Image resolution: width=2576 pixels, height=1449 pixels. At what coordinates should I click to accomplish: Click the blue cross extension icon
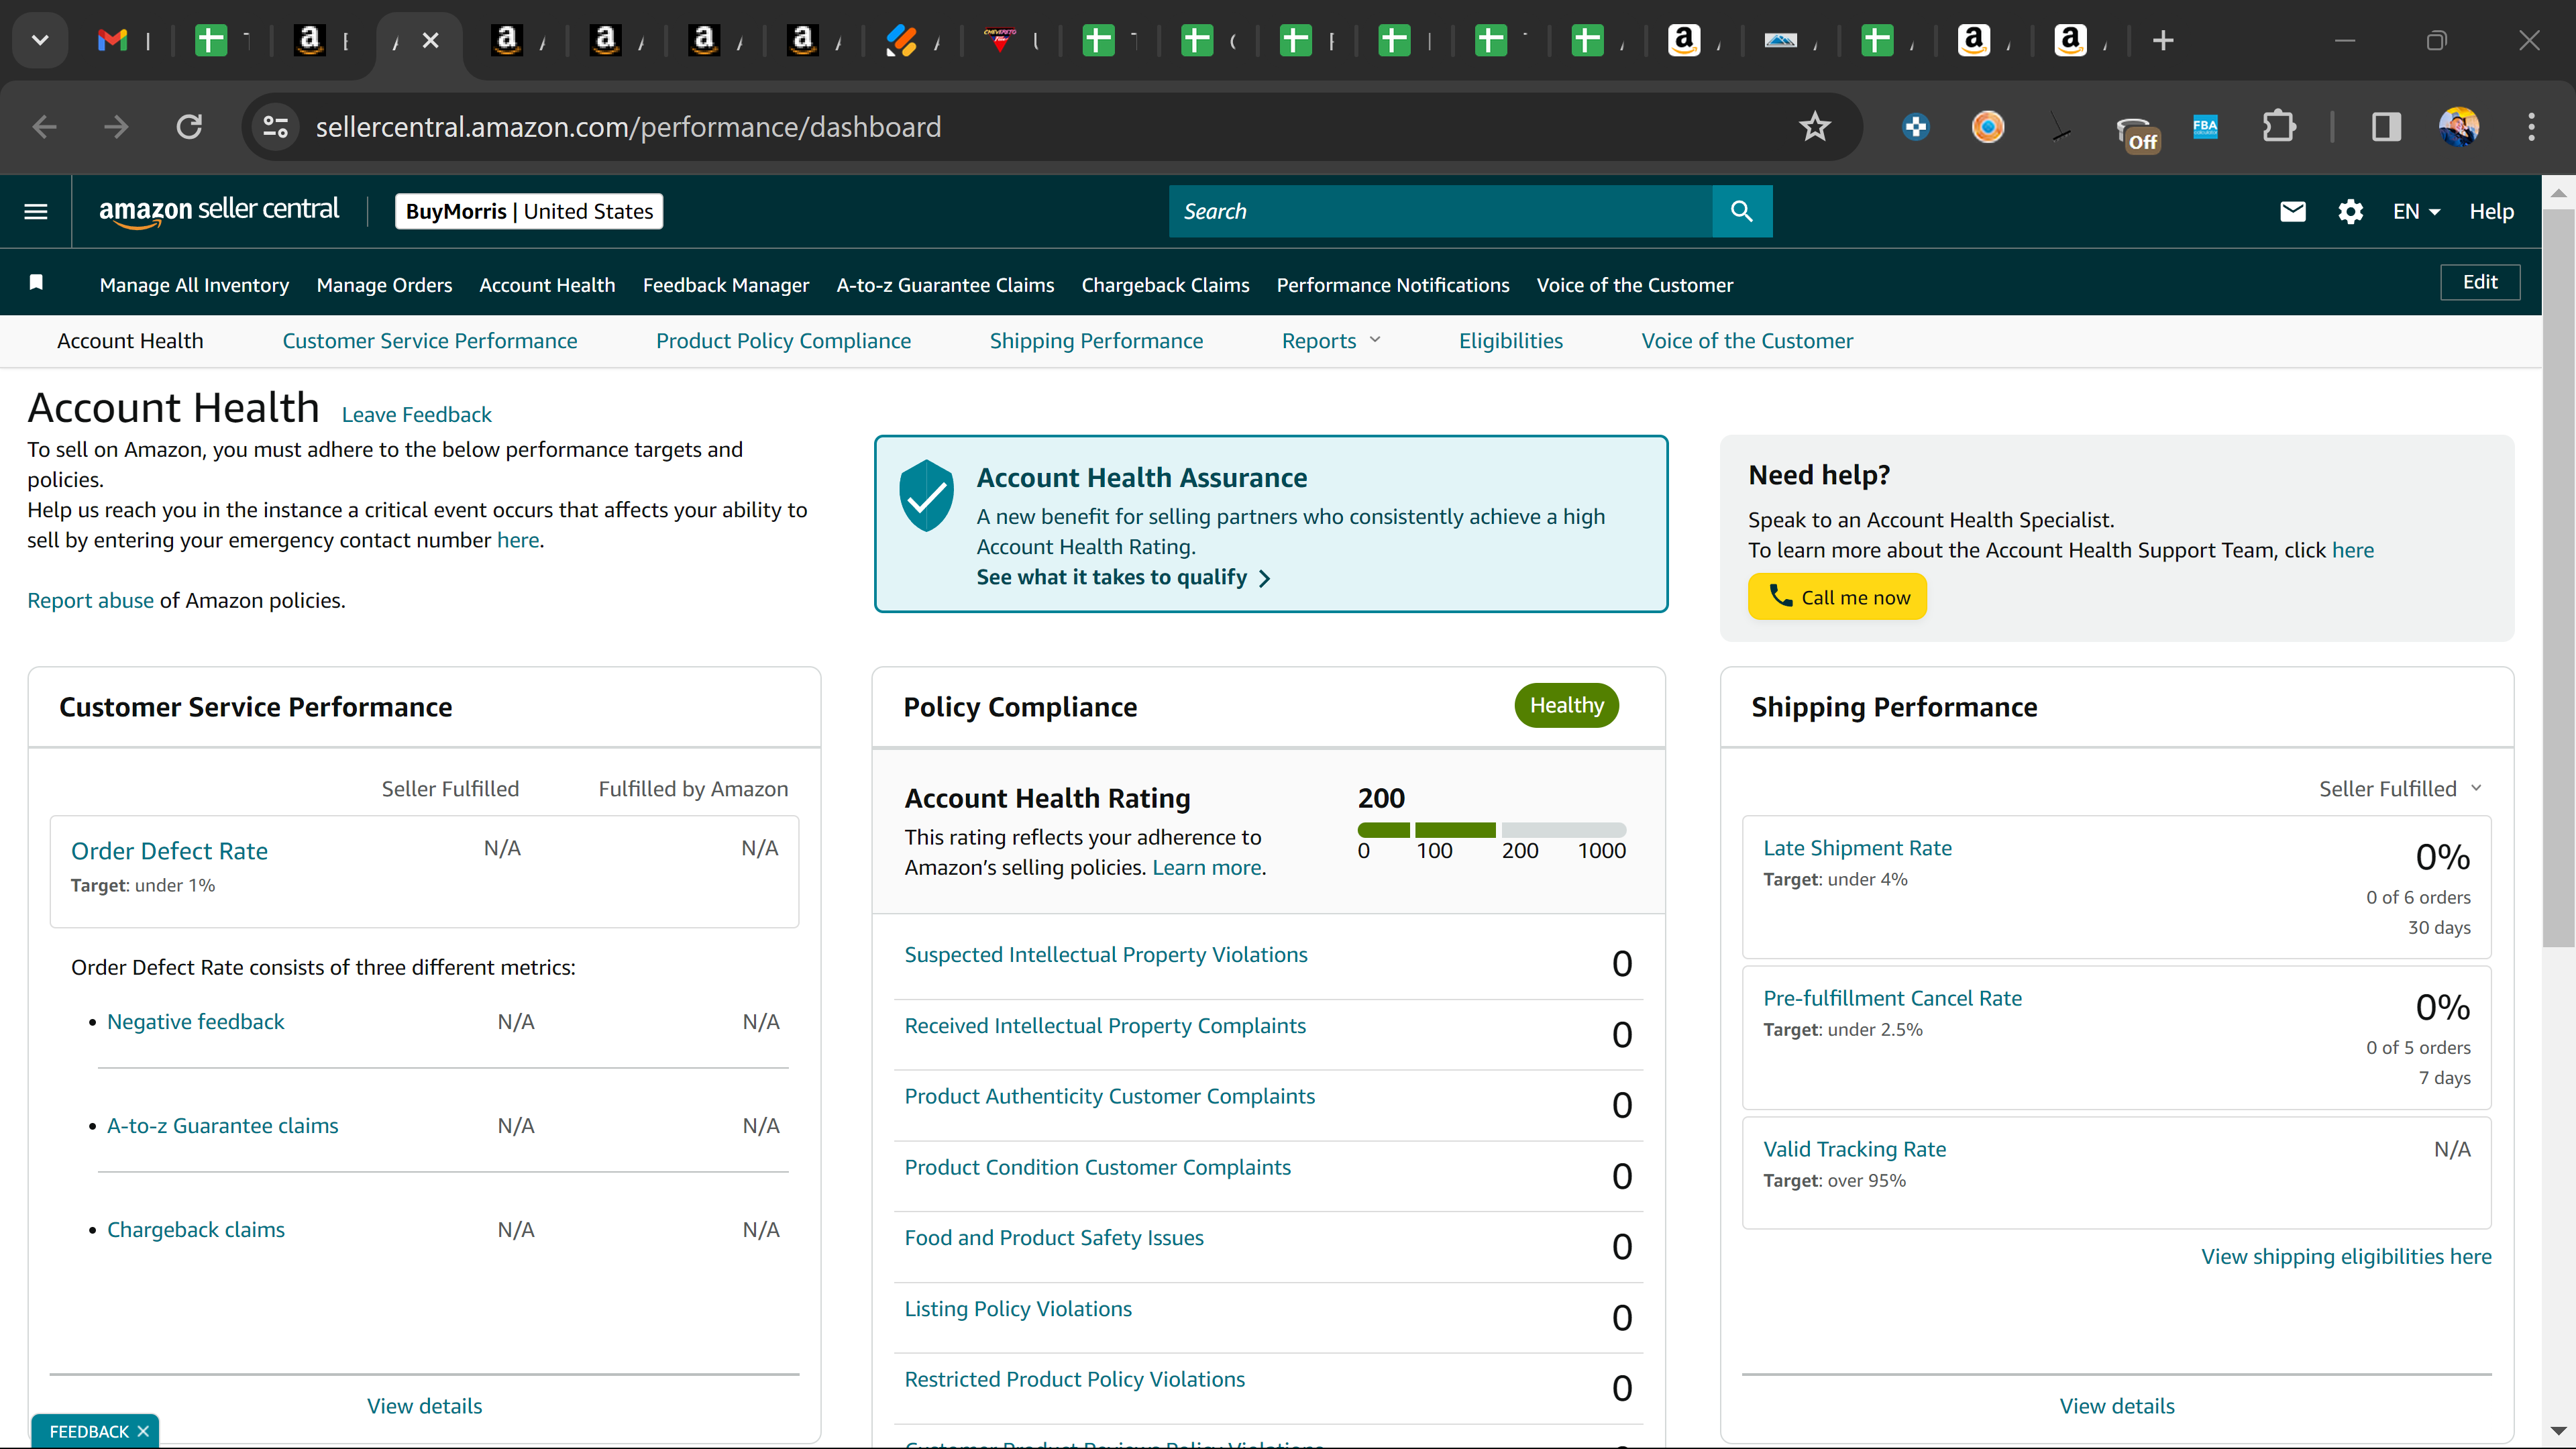pos(1916,127)
